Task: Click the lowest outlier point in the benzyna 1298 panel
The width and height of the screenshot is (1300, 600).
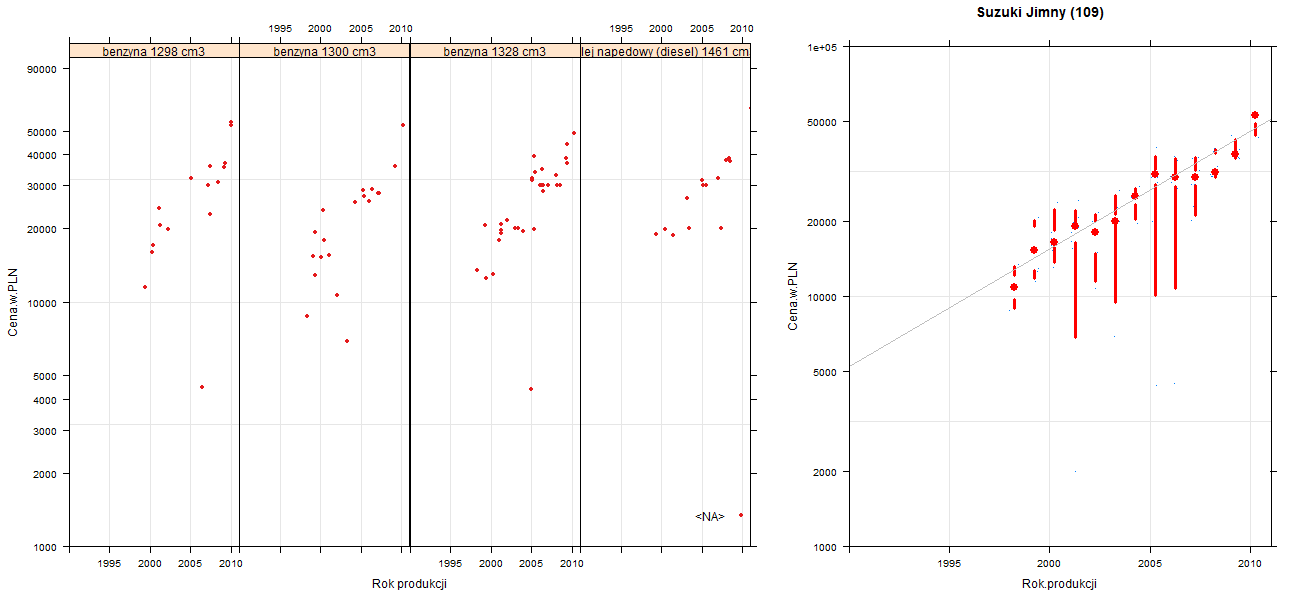Action: pyautogui.click(x=202, y=387)
